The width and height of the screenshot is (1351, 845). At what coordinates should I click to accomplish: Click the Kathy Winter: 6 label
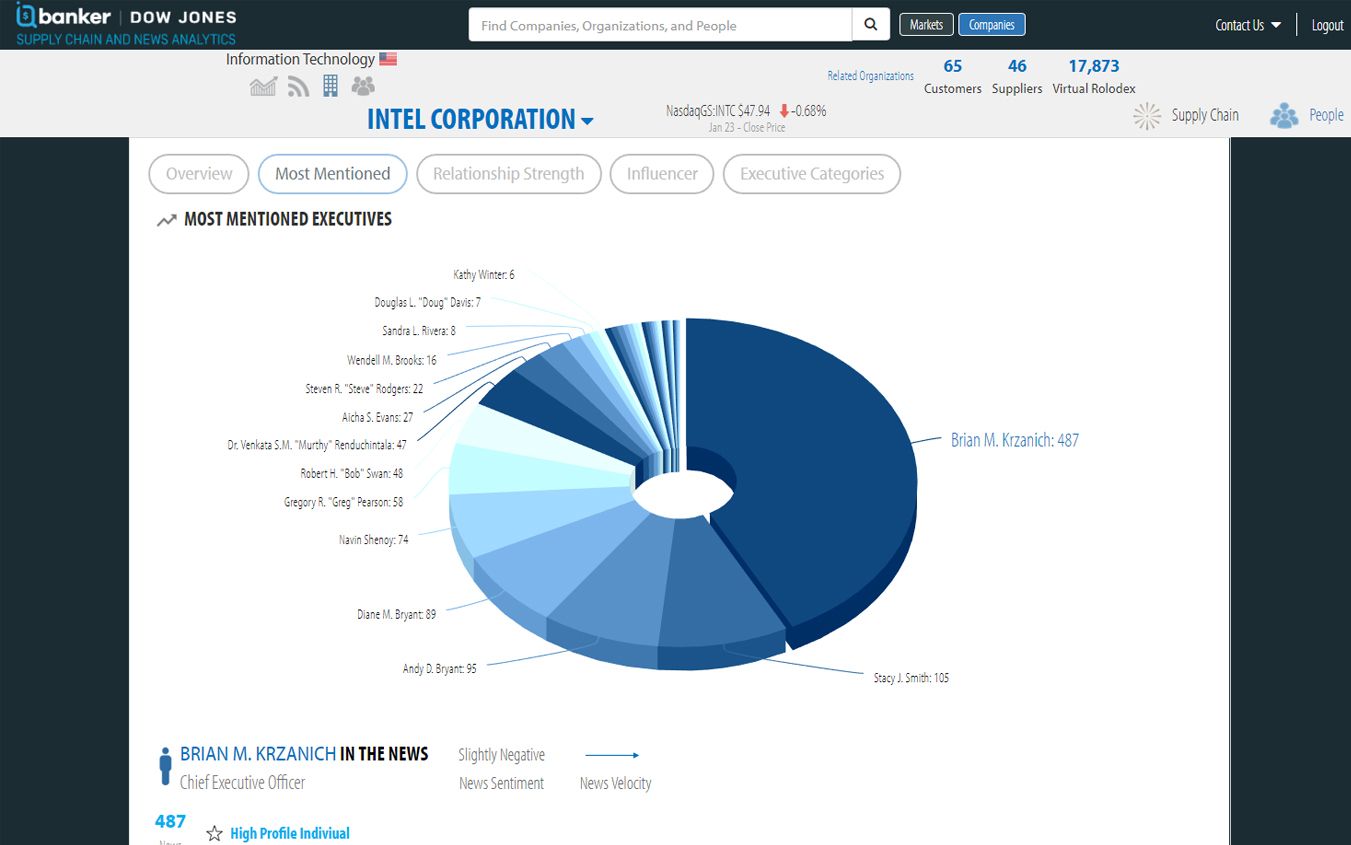tap(484, 275)
